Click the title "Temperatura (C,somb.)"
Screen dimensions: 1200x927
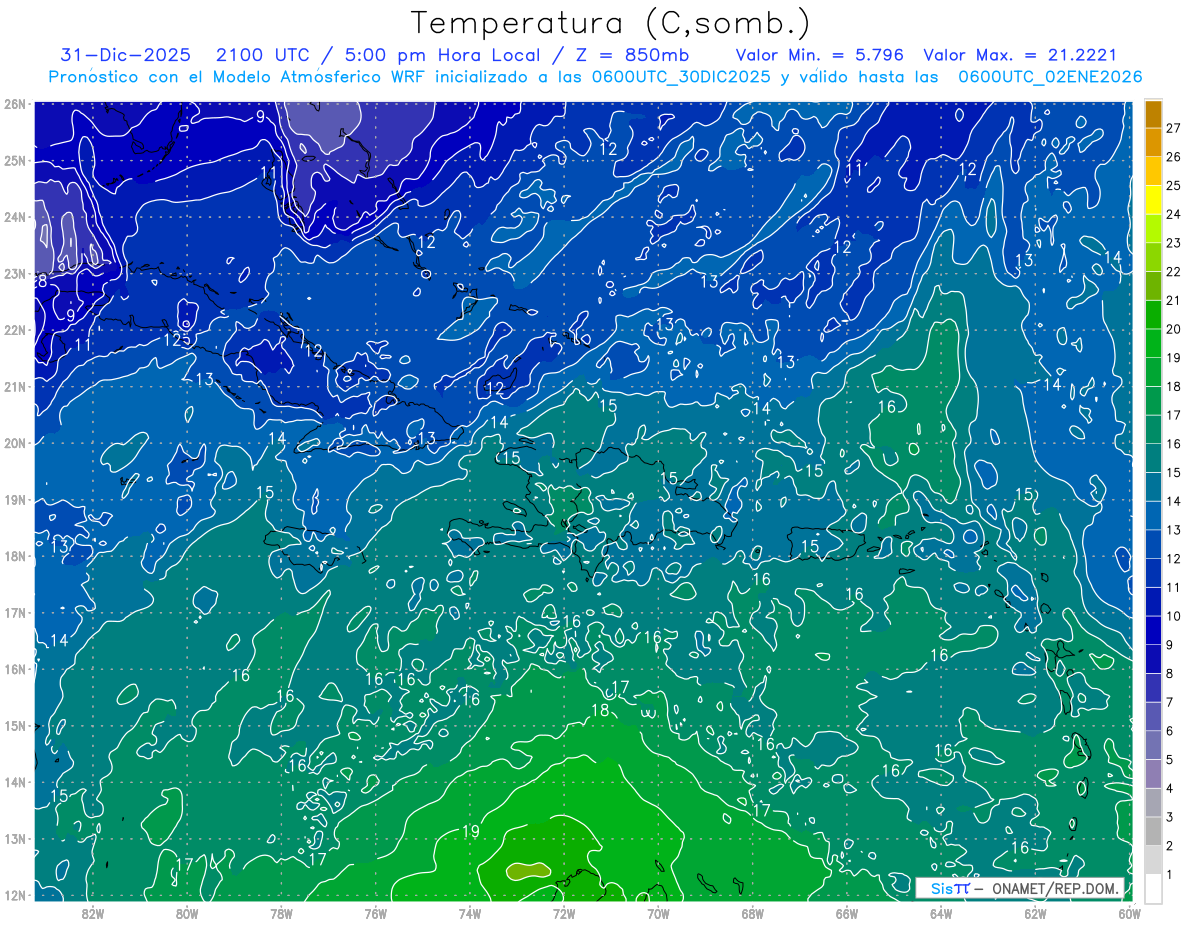pos(611,23)
